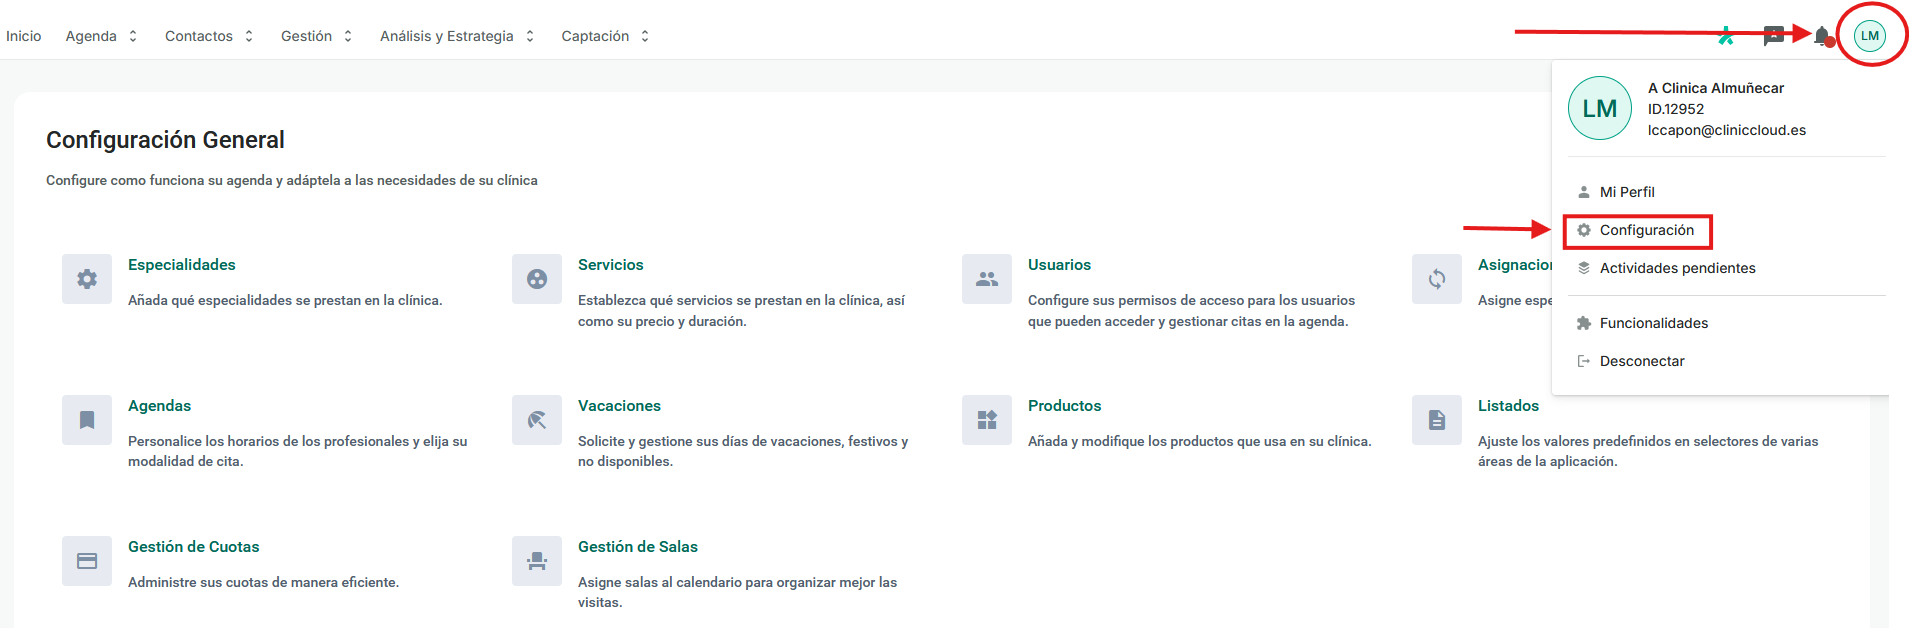
Task: Click the Especialidades gear icon tile
Action: [87, 279]
